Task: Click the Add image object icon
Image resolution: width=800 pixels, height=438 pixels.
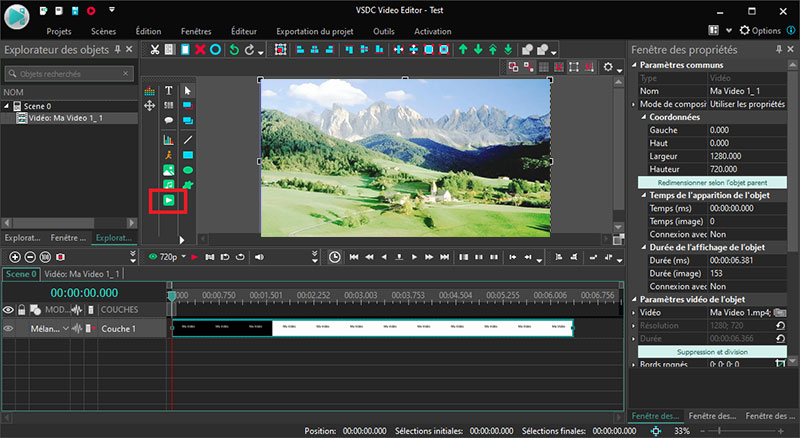Action: (168, 170)
